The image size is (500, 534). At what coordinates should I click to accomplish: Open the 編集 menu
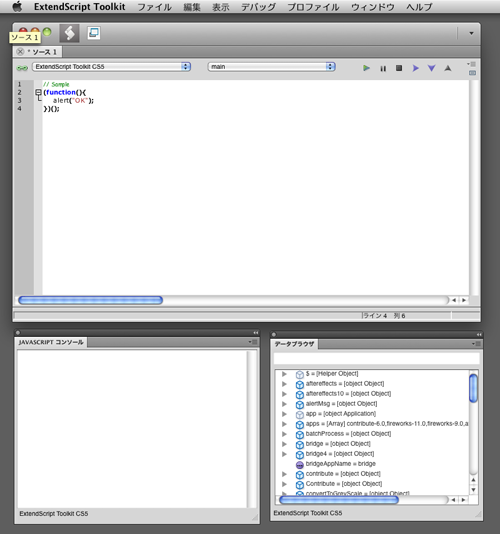coord(192,7)
